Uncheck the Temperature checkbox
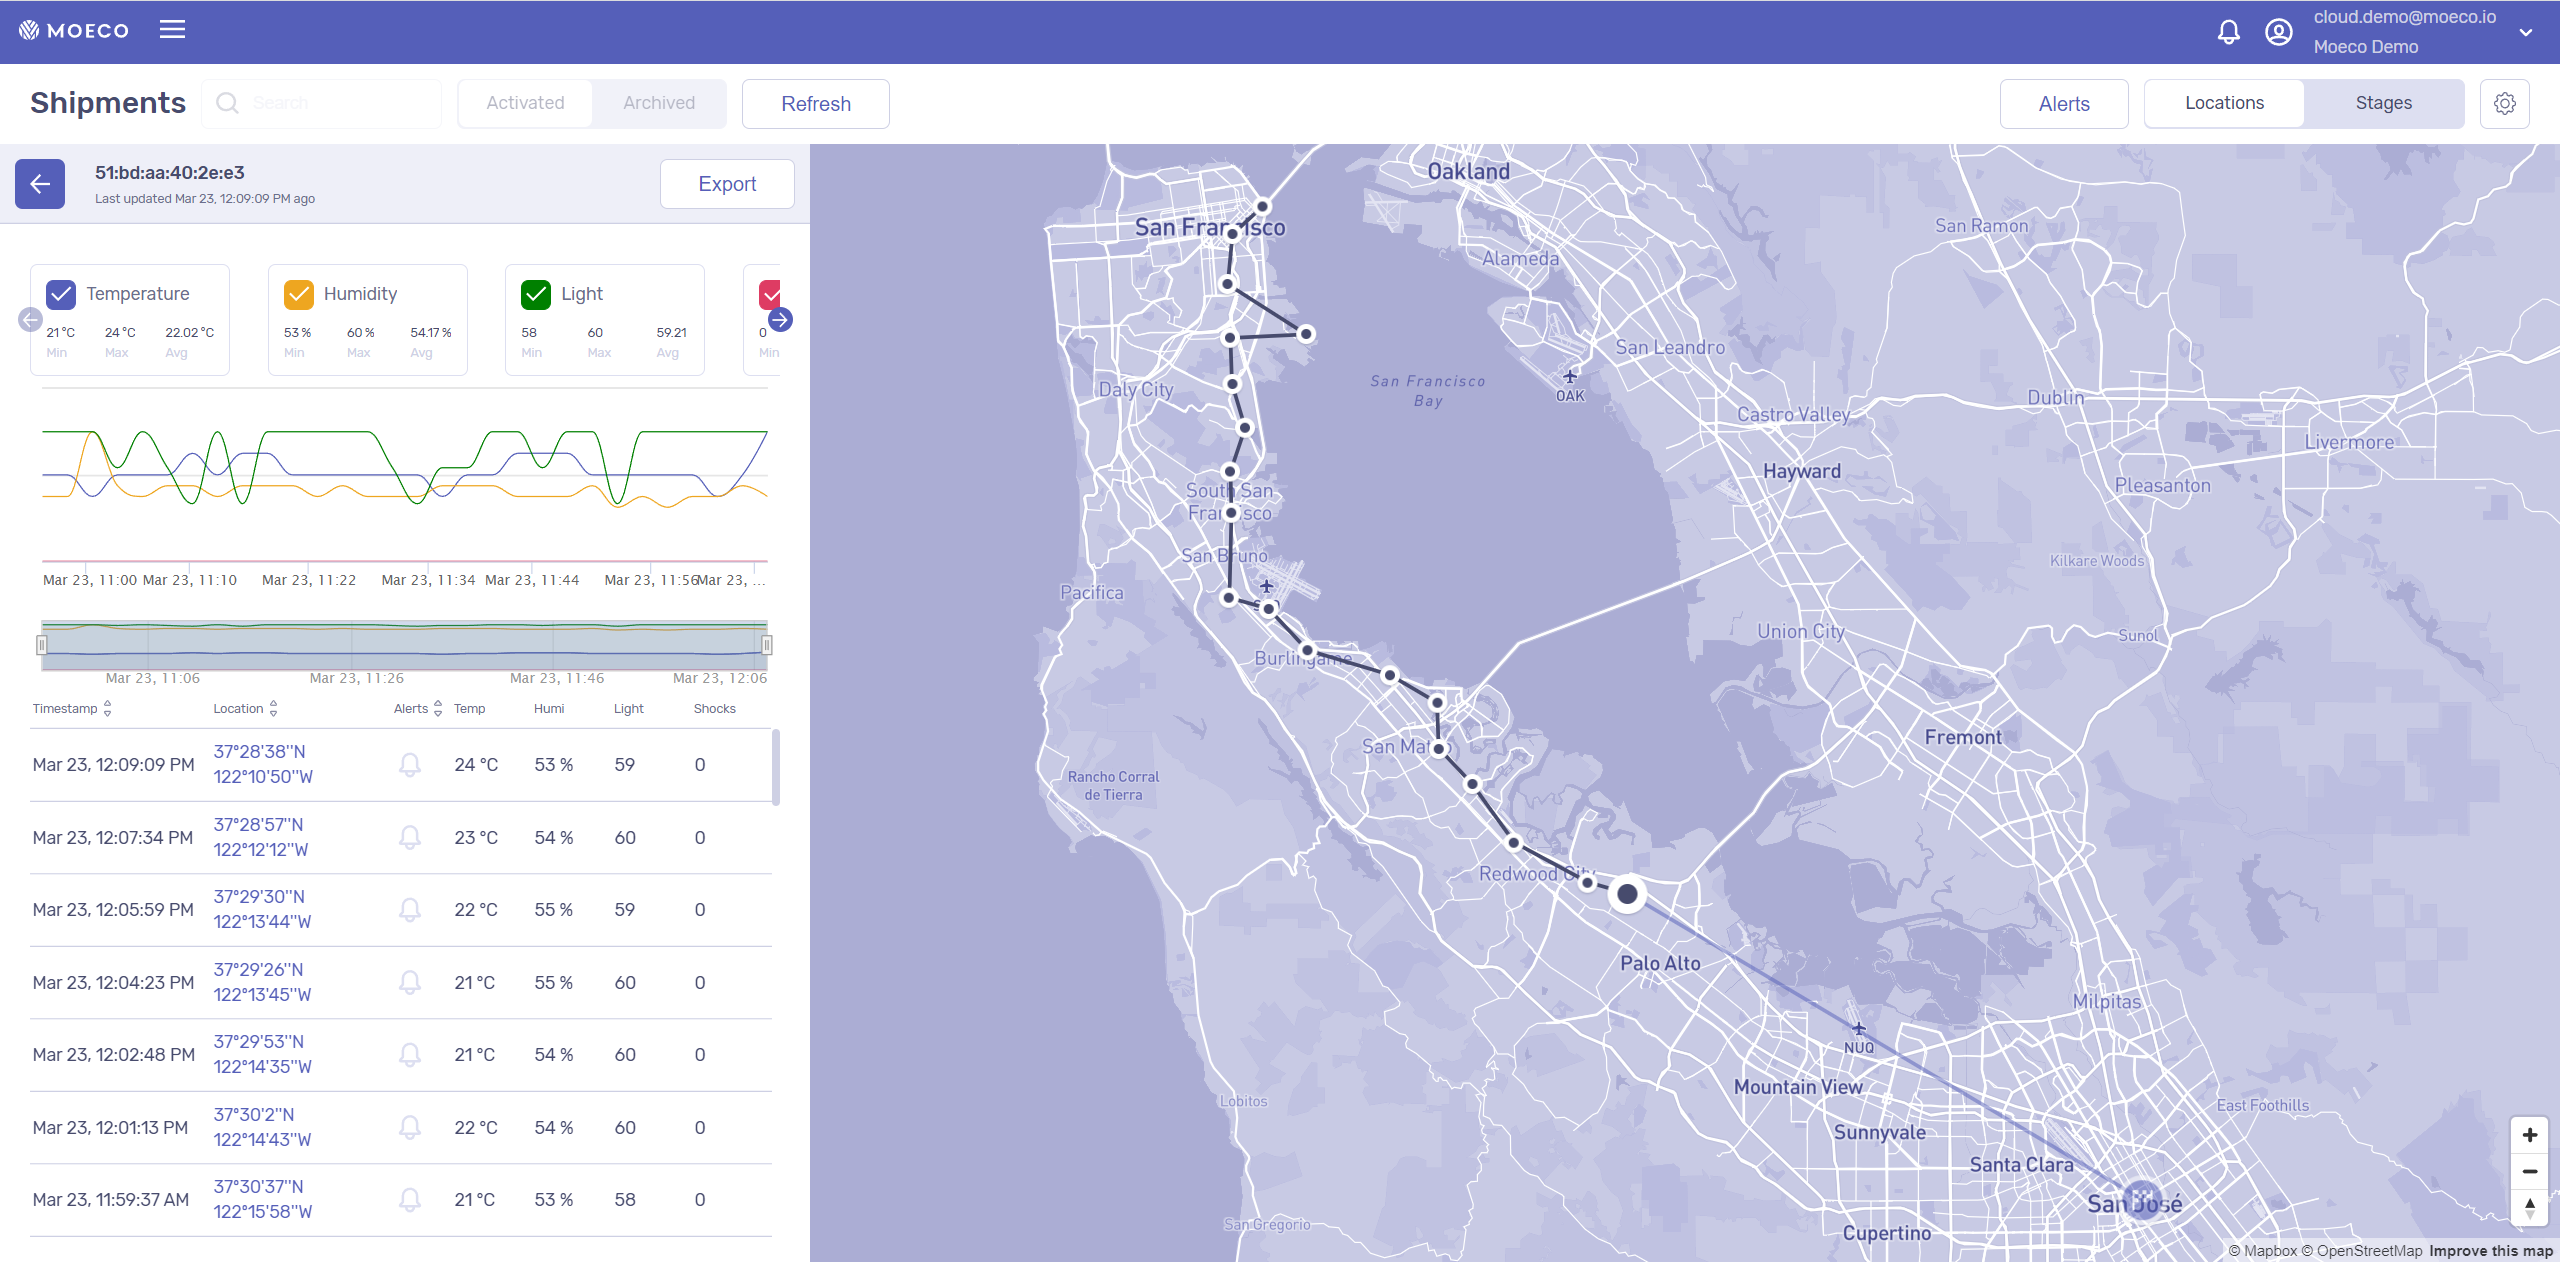The image size is (2560, 1262). [61, 294]
